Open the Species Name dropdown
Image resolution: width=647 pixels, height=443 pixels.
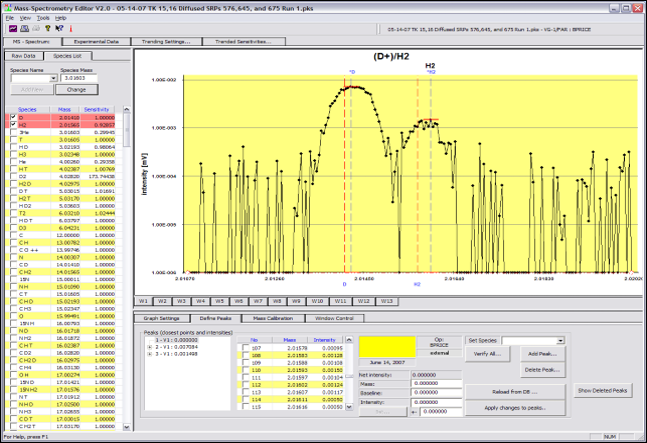pyautogui.click(x=52, y=79)
